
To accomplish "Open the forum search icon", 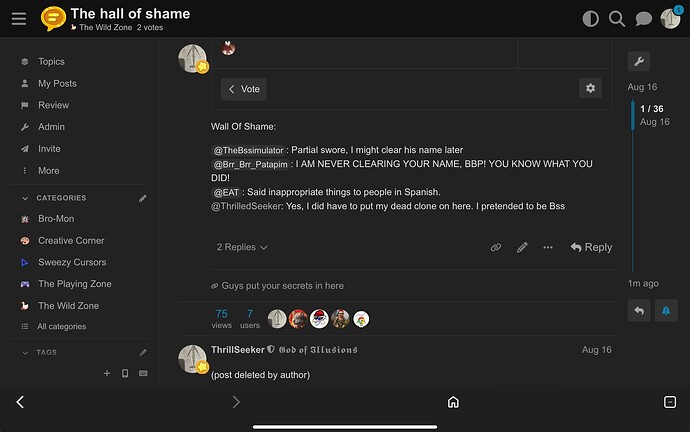I will tap(617, 19).
